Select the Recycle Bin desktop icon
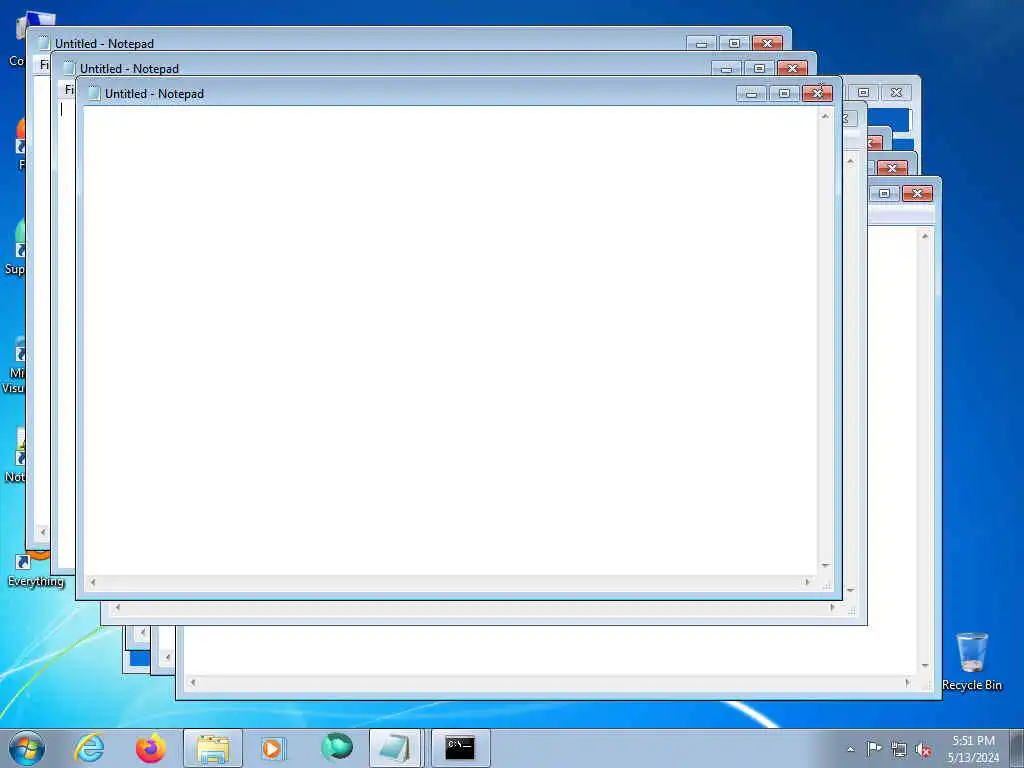 click(972, 661)
